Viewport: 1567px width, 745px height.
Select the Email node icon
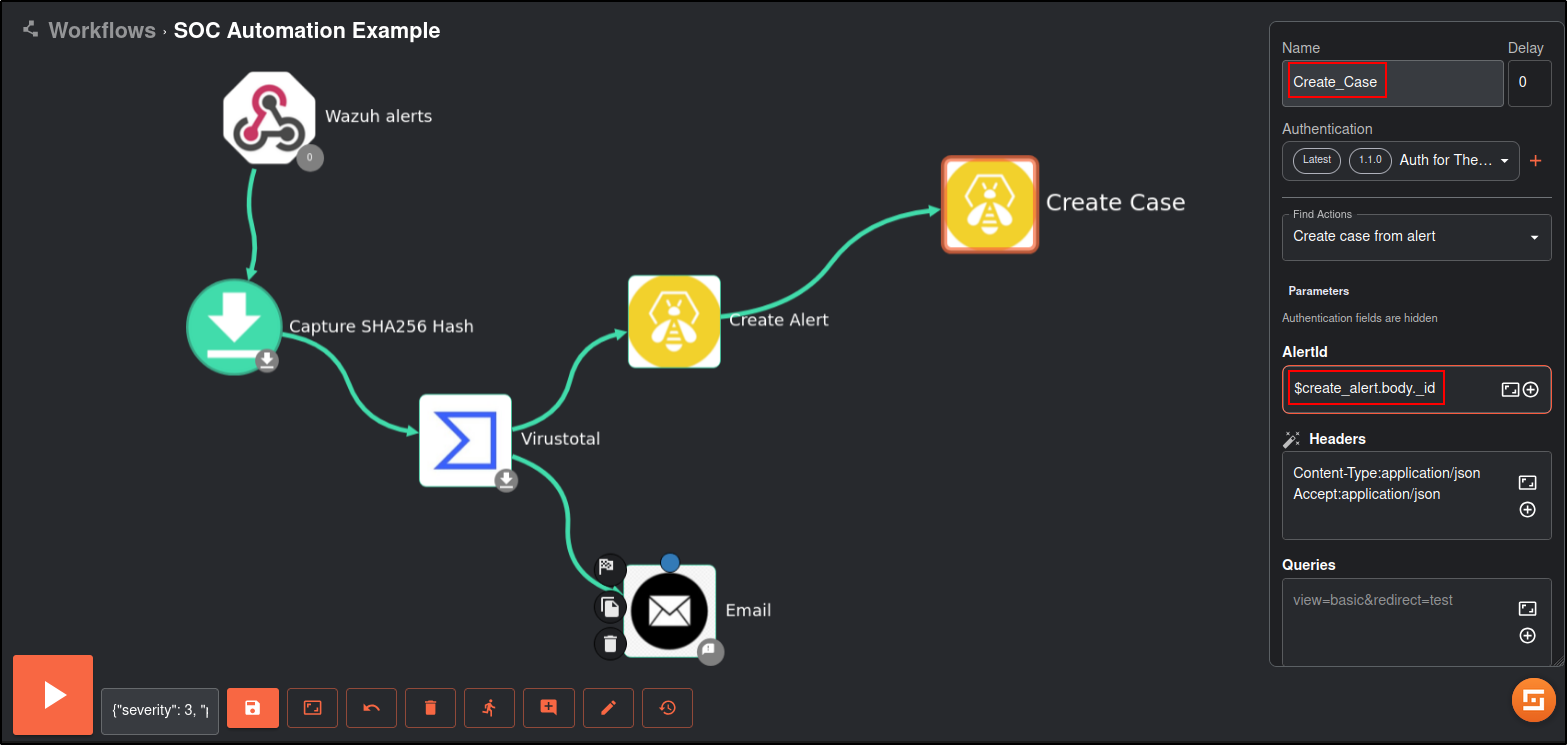[x=669, y=611]
